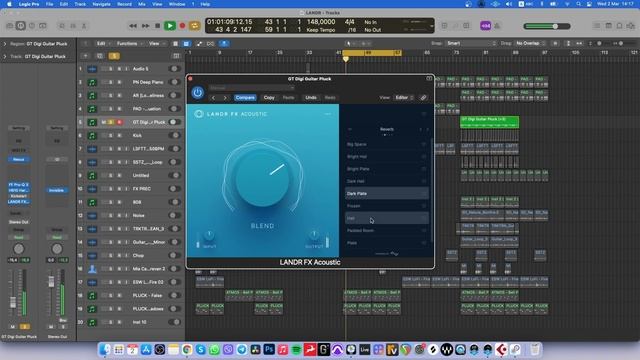Click the yellow global solo S button
This screenshot has height=360, width=640.
(x=114, y=56)
